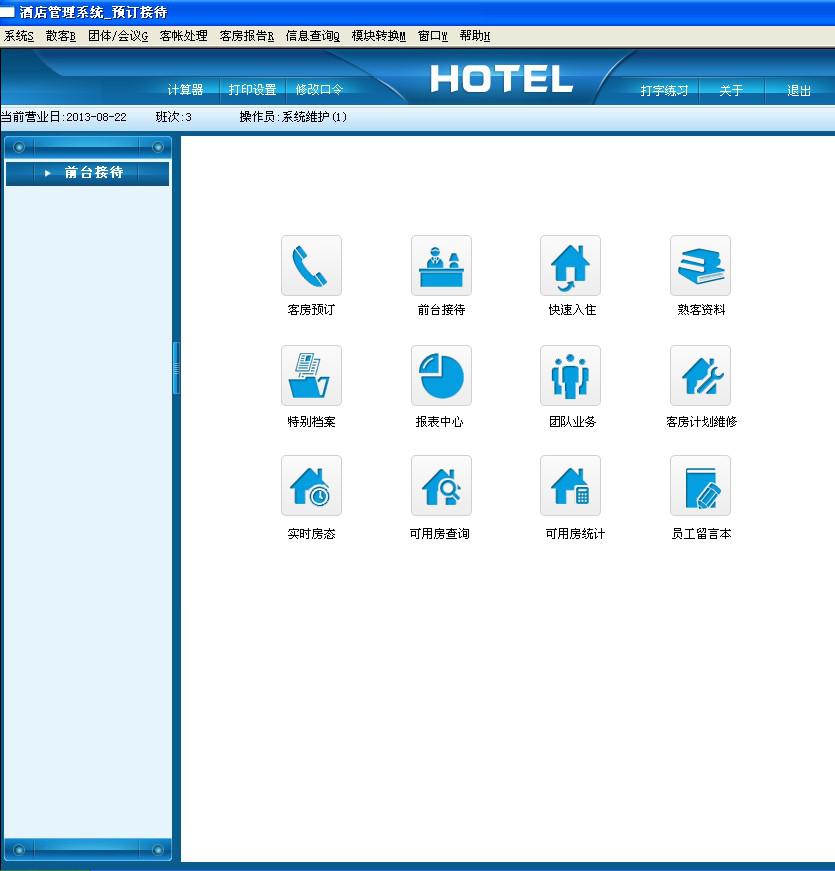Click the 员工留言本 label text

tap(701, 534)
